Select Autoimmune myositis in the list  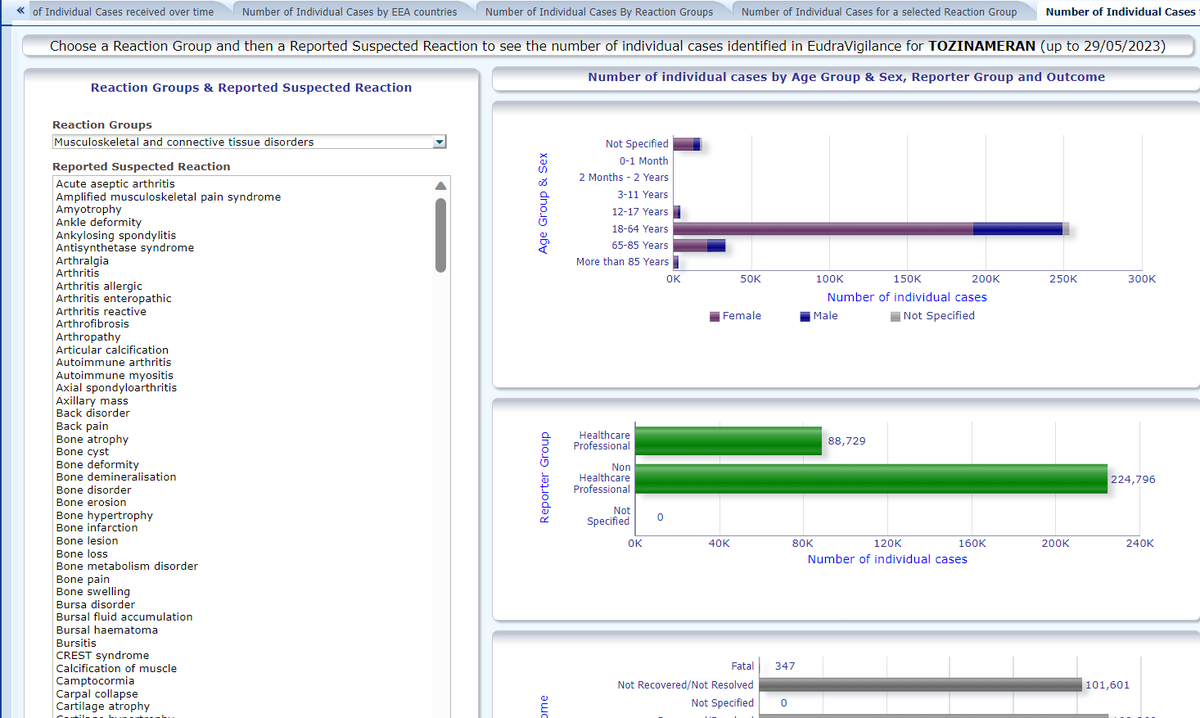click(x=114, y=375)
